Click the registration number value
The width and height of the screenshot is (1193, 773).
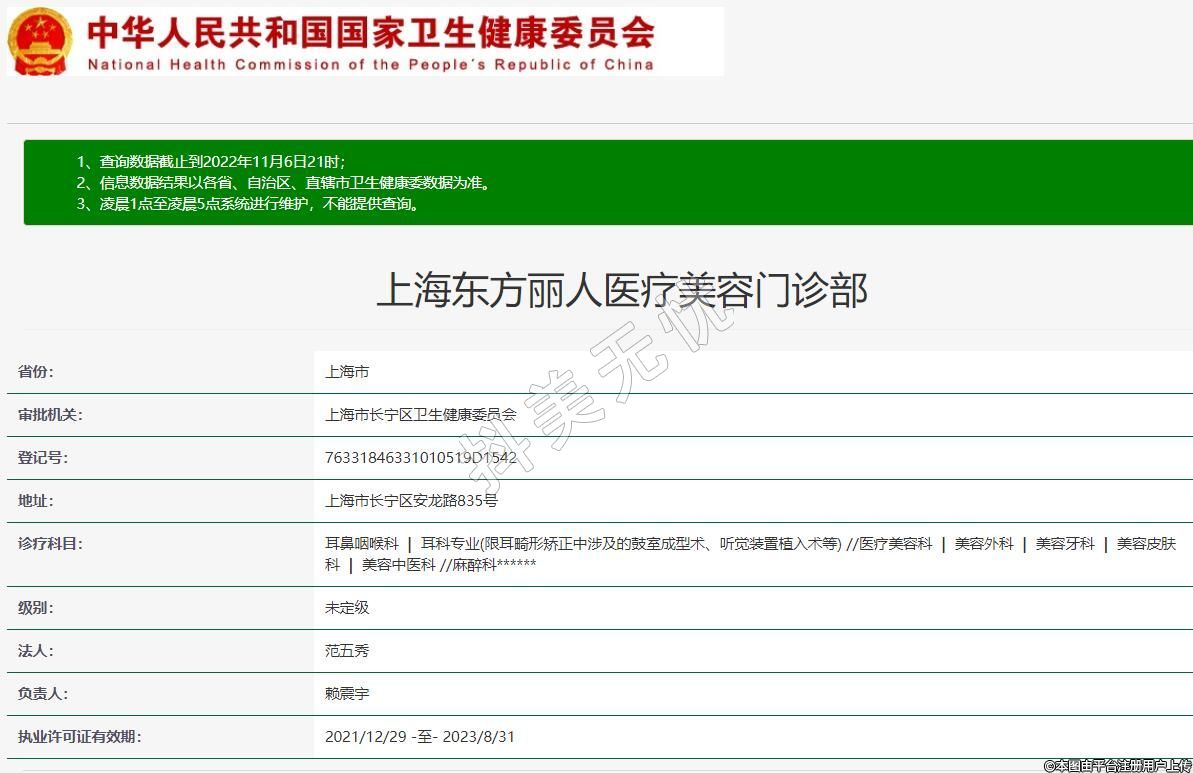[420, 458]
